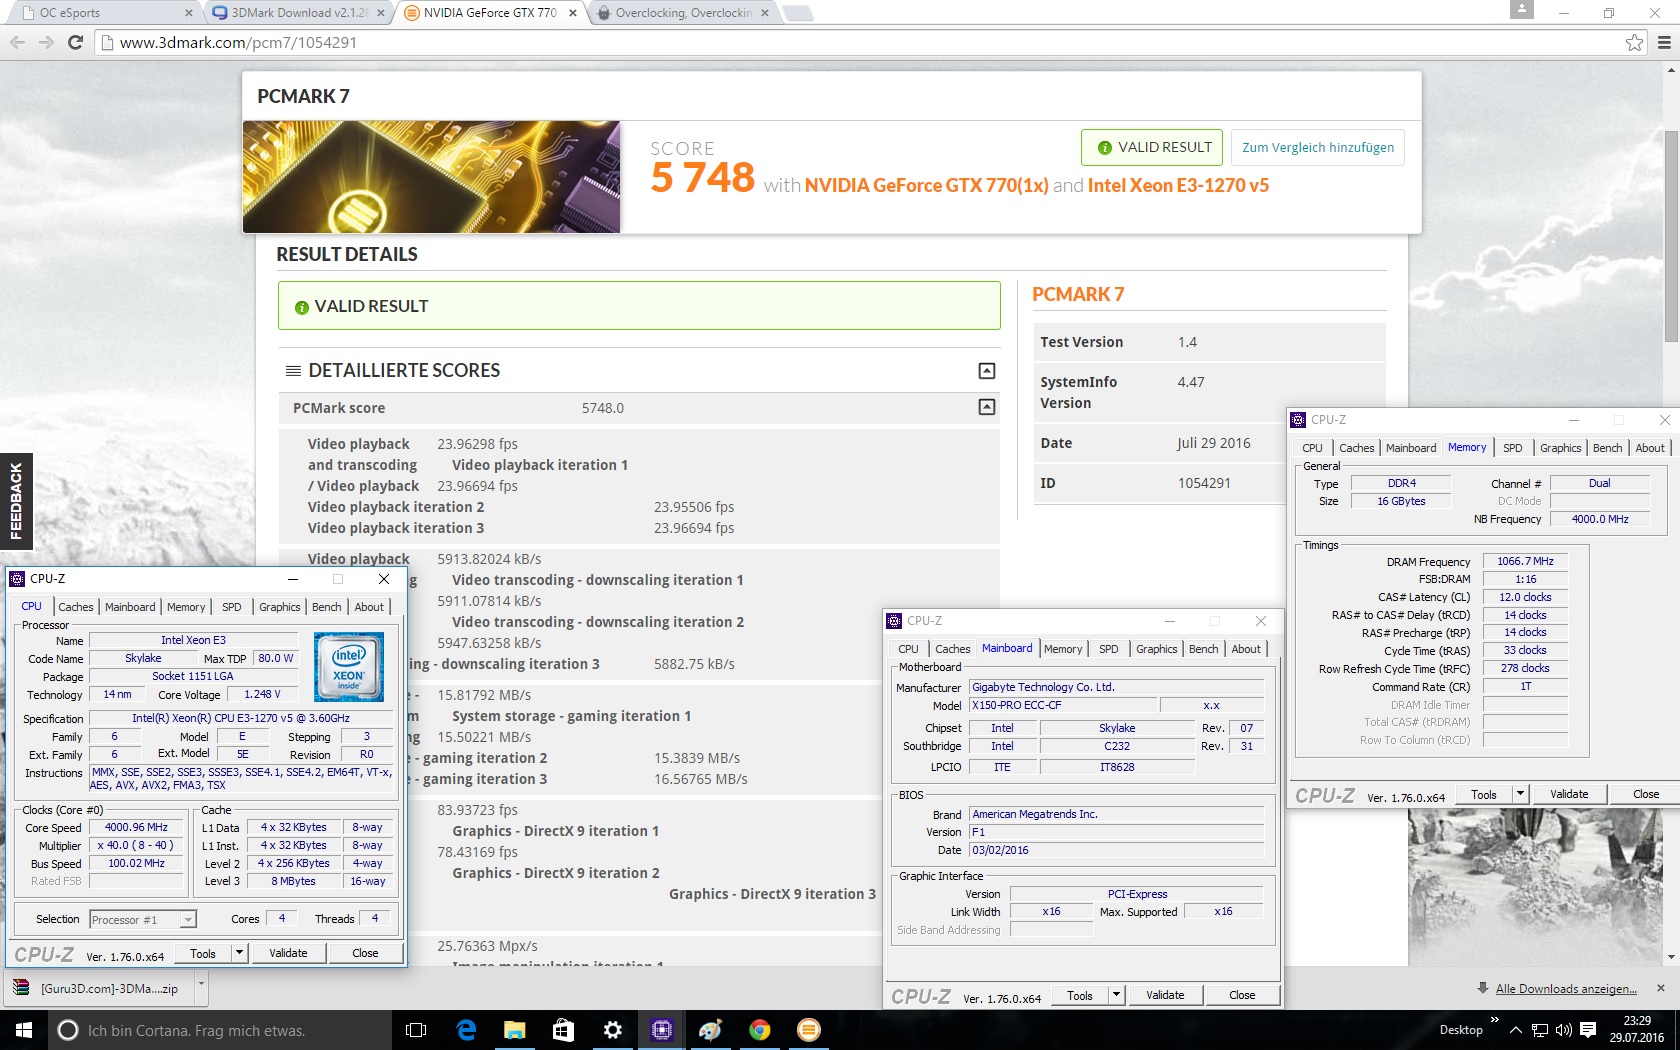Viewport: 1680px width, 1050px height.
Task: Open Desktop toolbar chevron in taskbar
Action: (x=1494, y=1020)
